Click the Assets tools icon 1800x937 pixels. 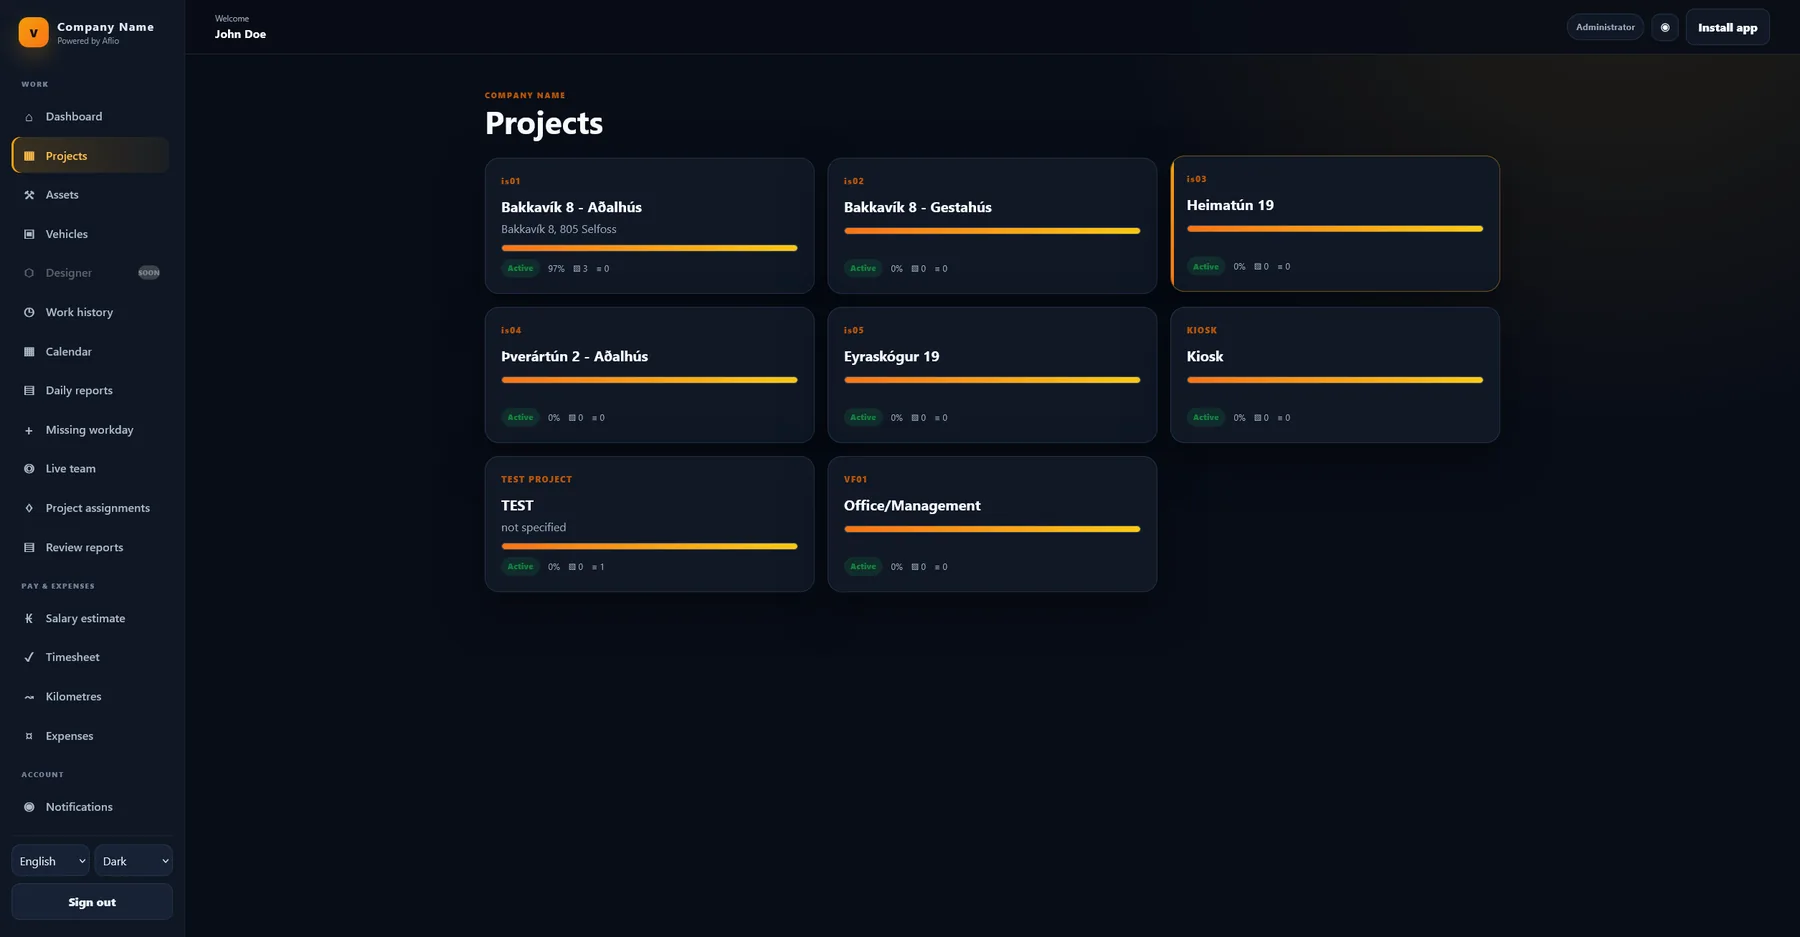pyautogui.click(x=29, y=195)
